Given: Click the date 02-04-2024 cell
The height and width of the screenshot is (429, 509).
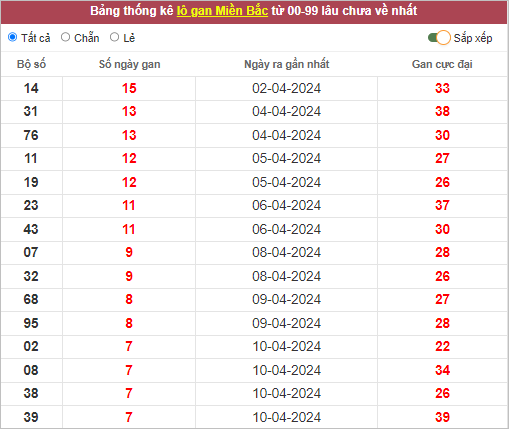Looking at the screenshot, I should click(x=286, y=88).
